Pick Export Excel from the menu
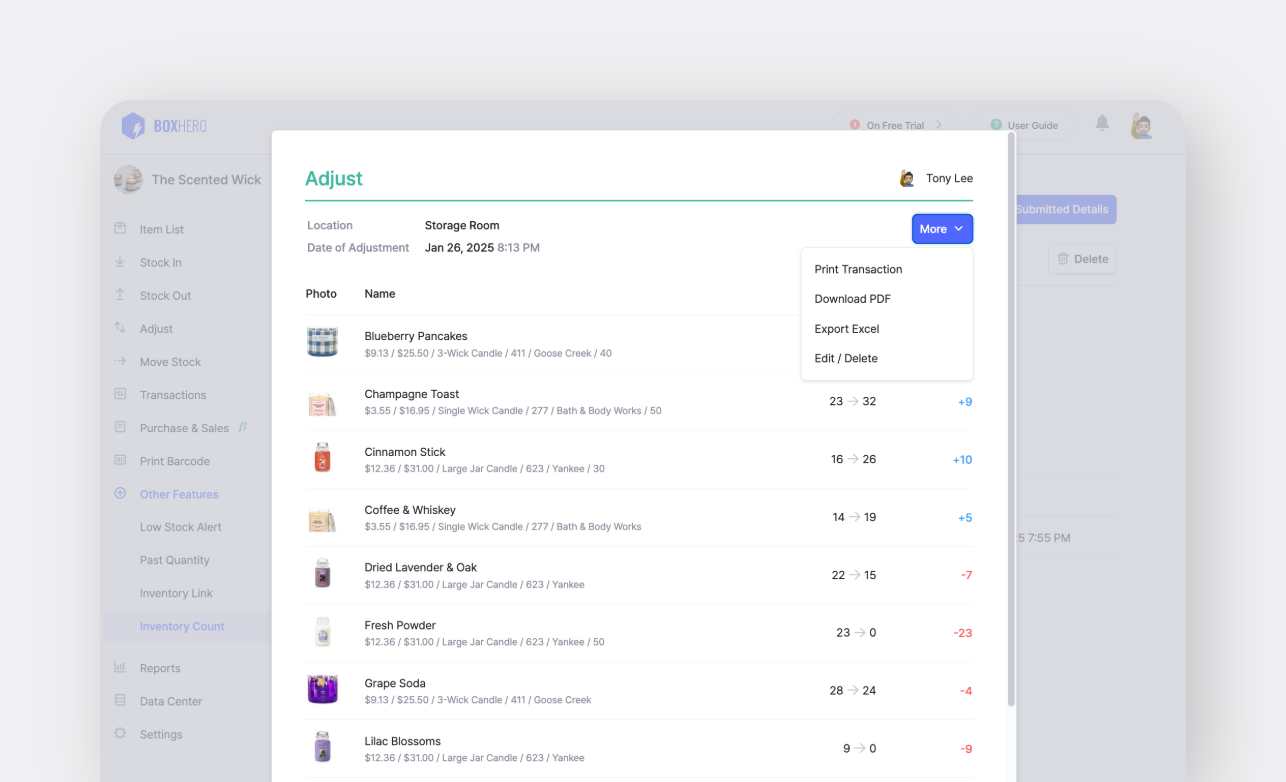1286x782 pixels. [x=846, y=329]
